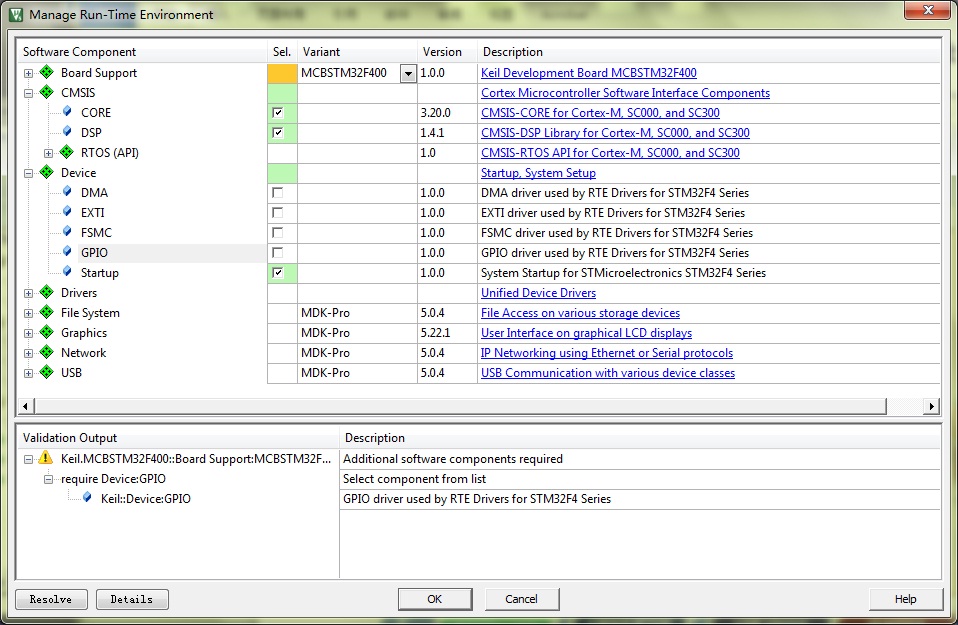Expand the Board Support tree node
This screenshot has height=625, width=958.
pyautogui.click(x=28, y=73)
